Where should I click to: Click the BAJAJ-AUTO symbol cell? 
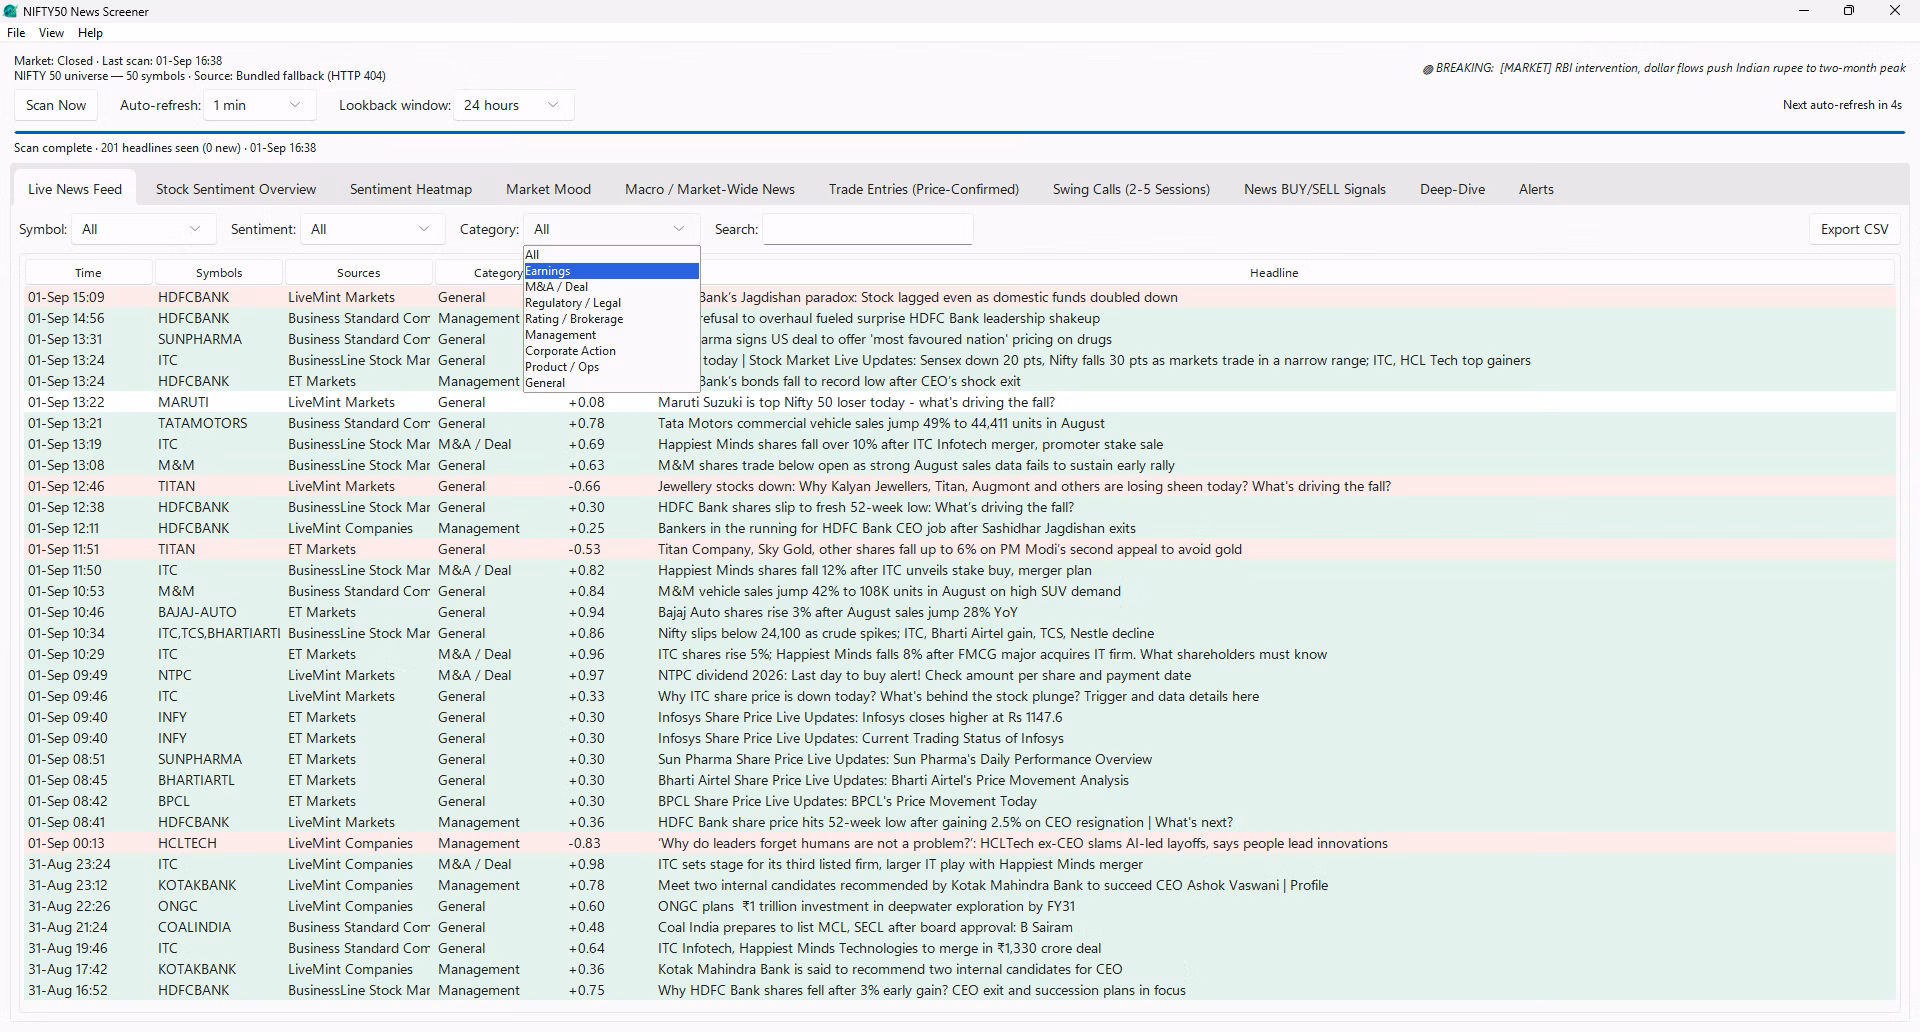click(x=197, y=612)
